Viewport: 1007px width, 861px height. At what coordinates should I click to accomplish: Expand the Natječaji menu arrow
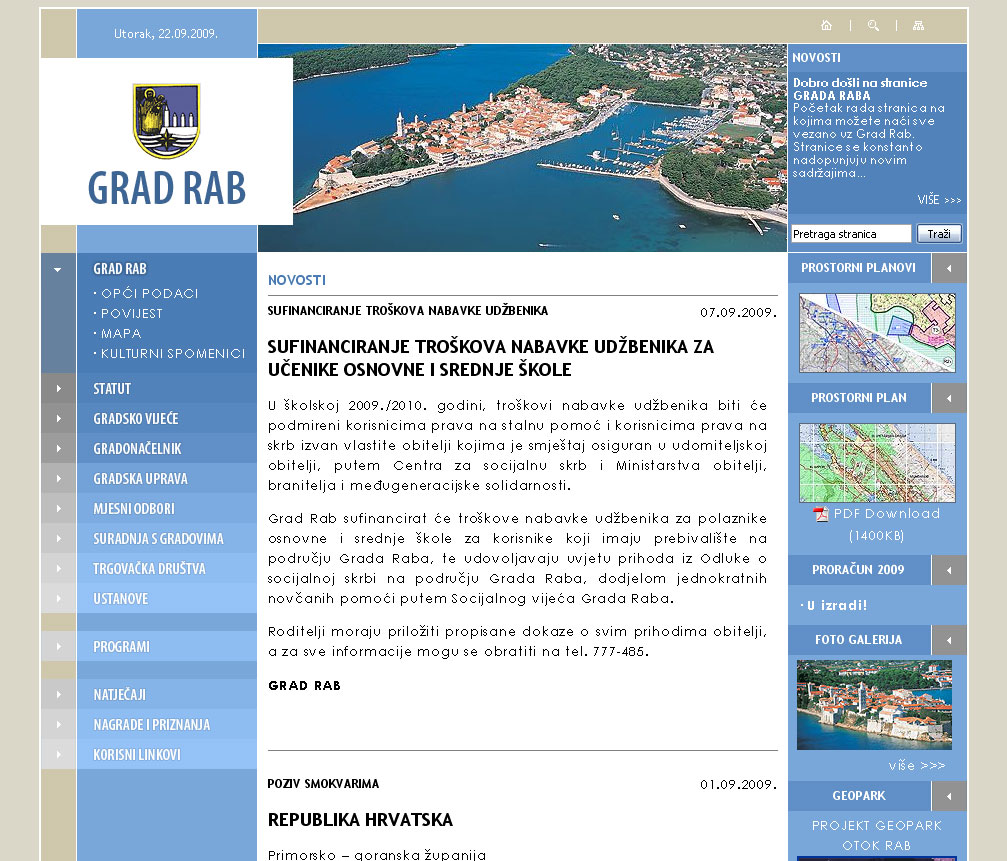[58, 694]
